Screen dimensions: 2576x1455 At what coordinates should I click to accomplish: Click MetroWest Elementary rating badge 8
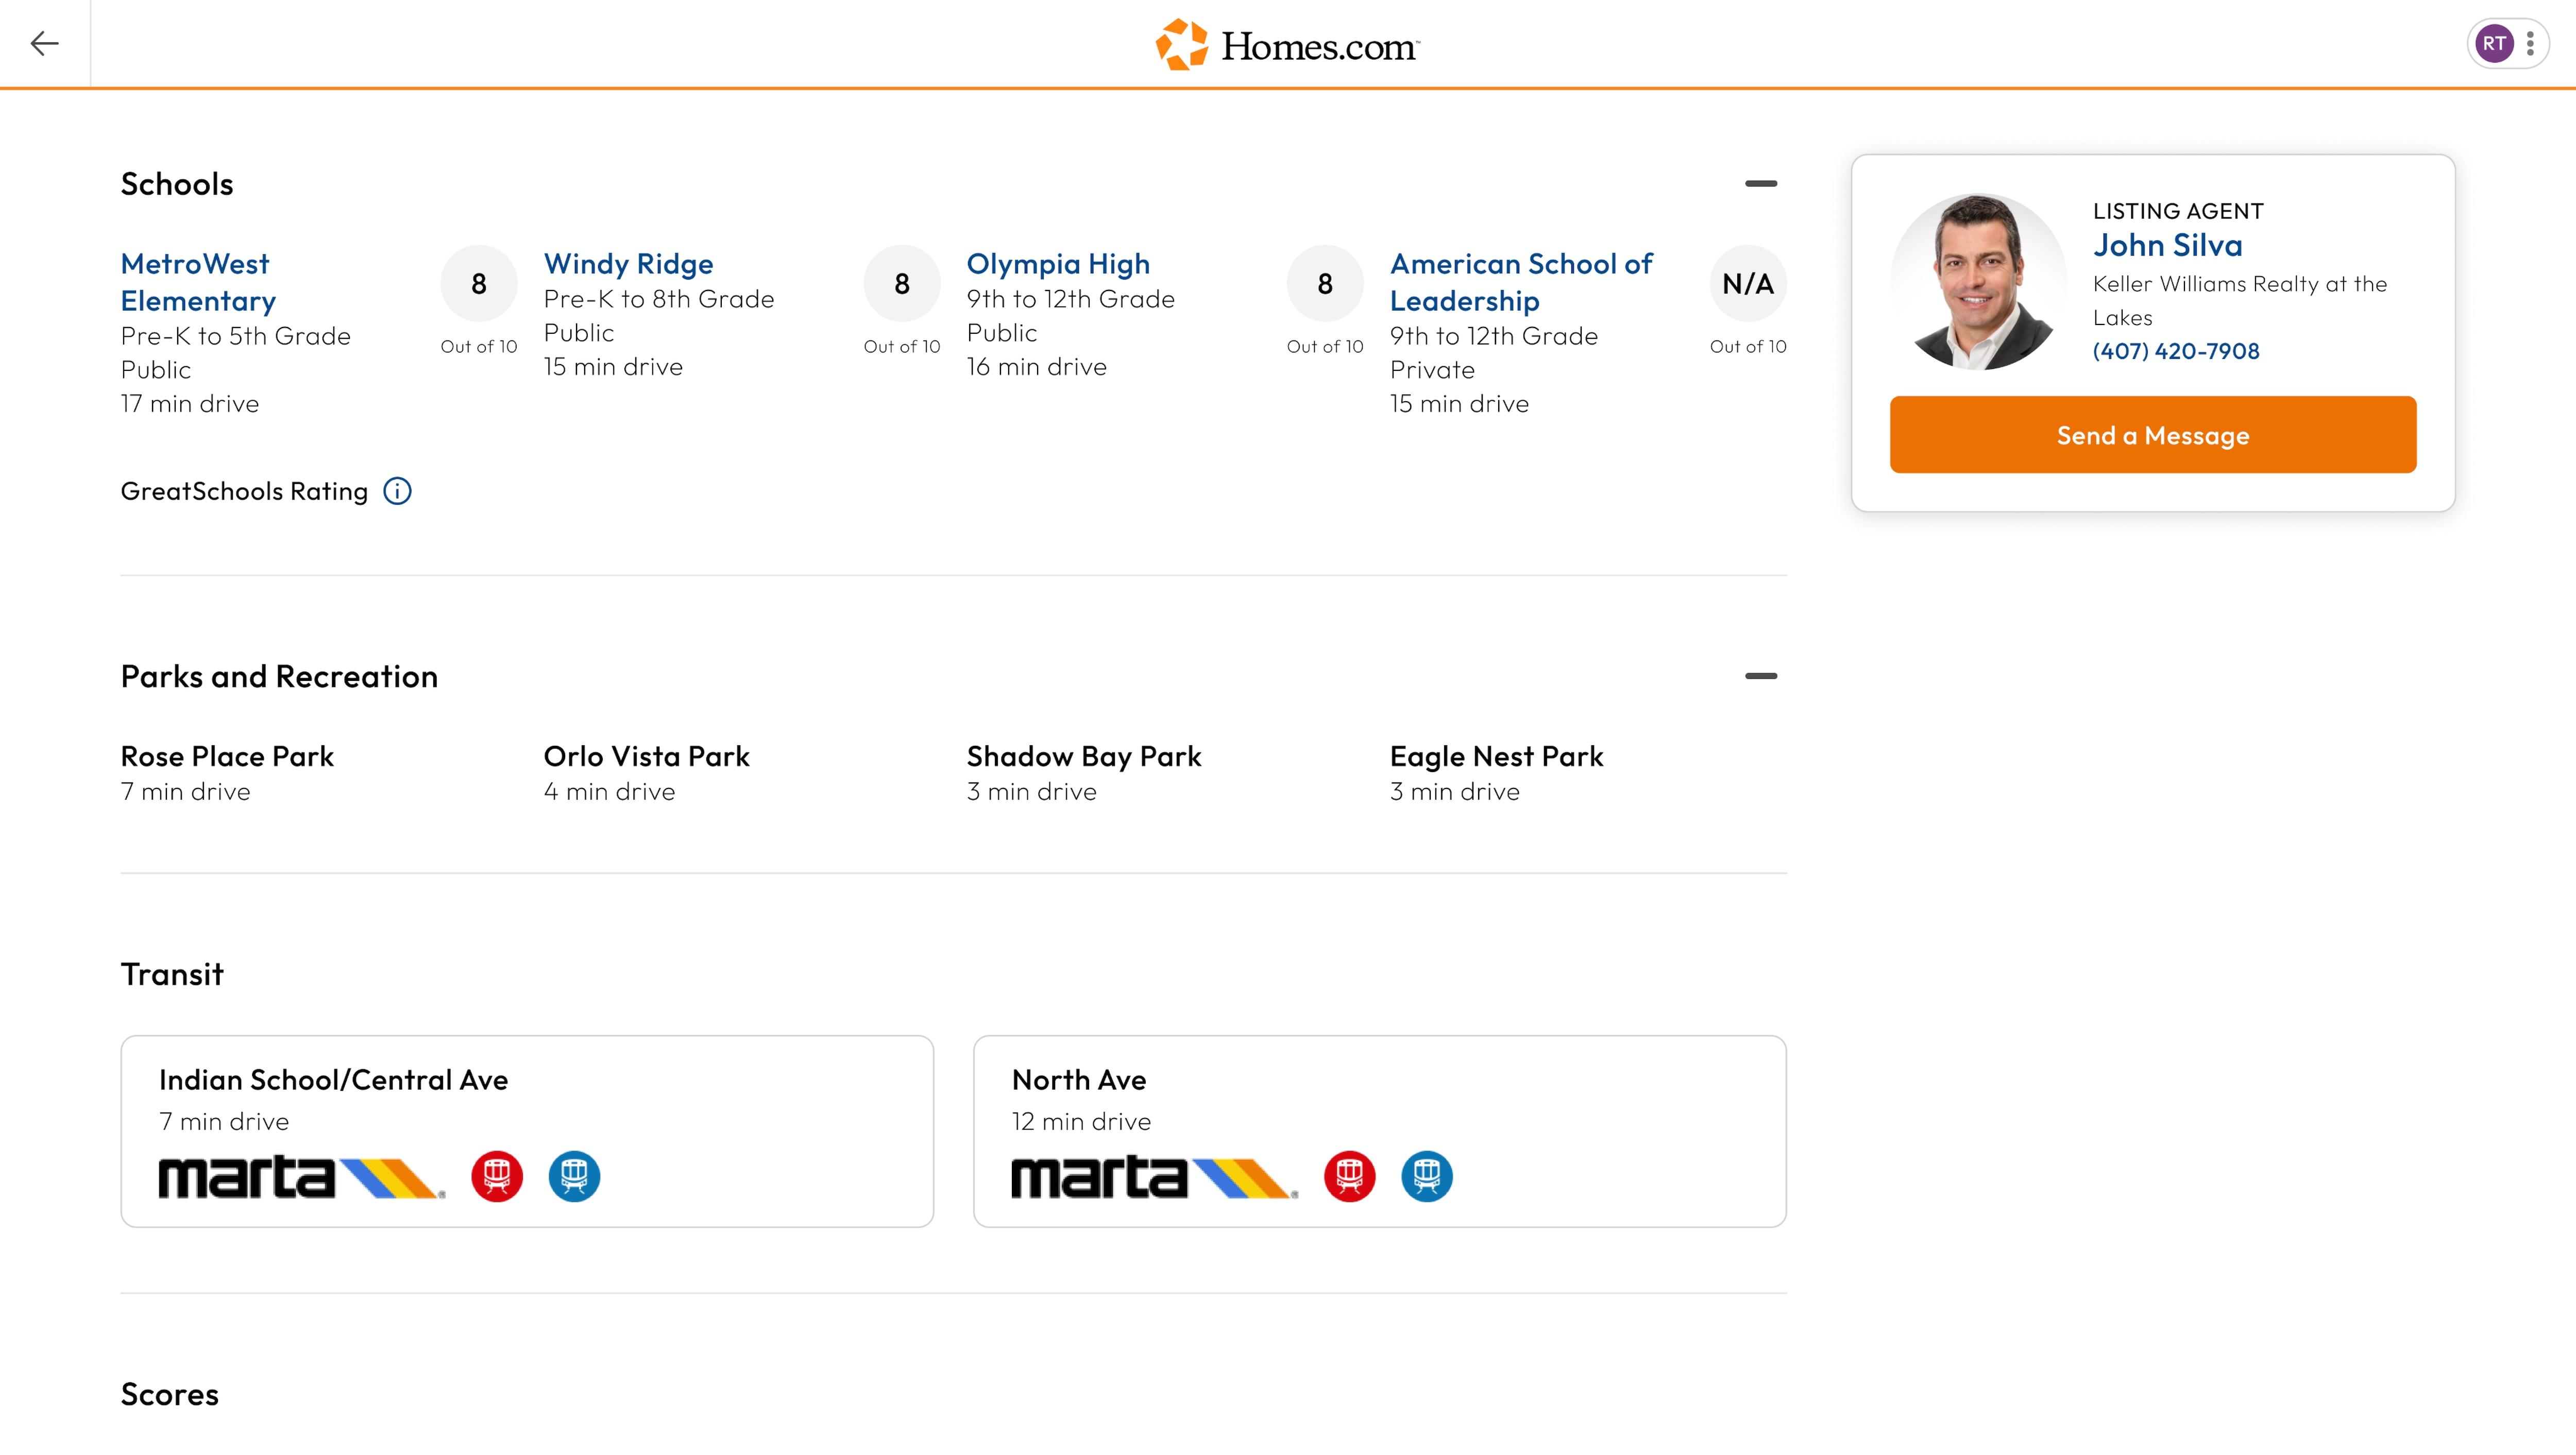[479, 284]
